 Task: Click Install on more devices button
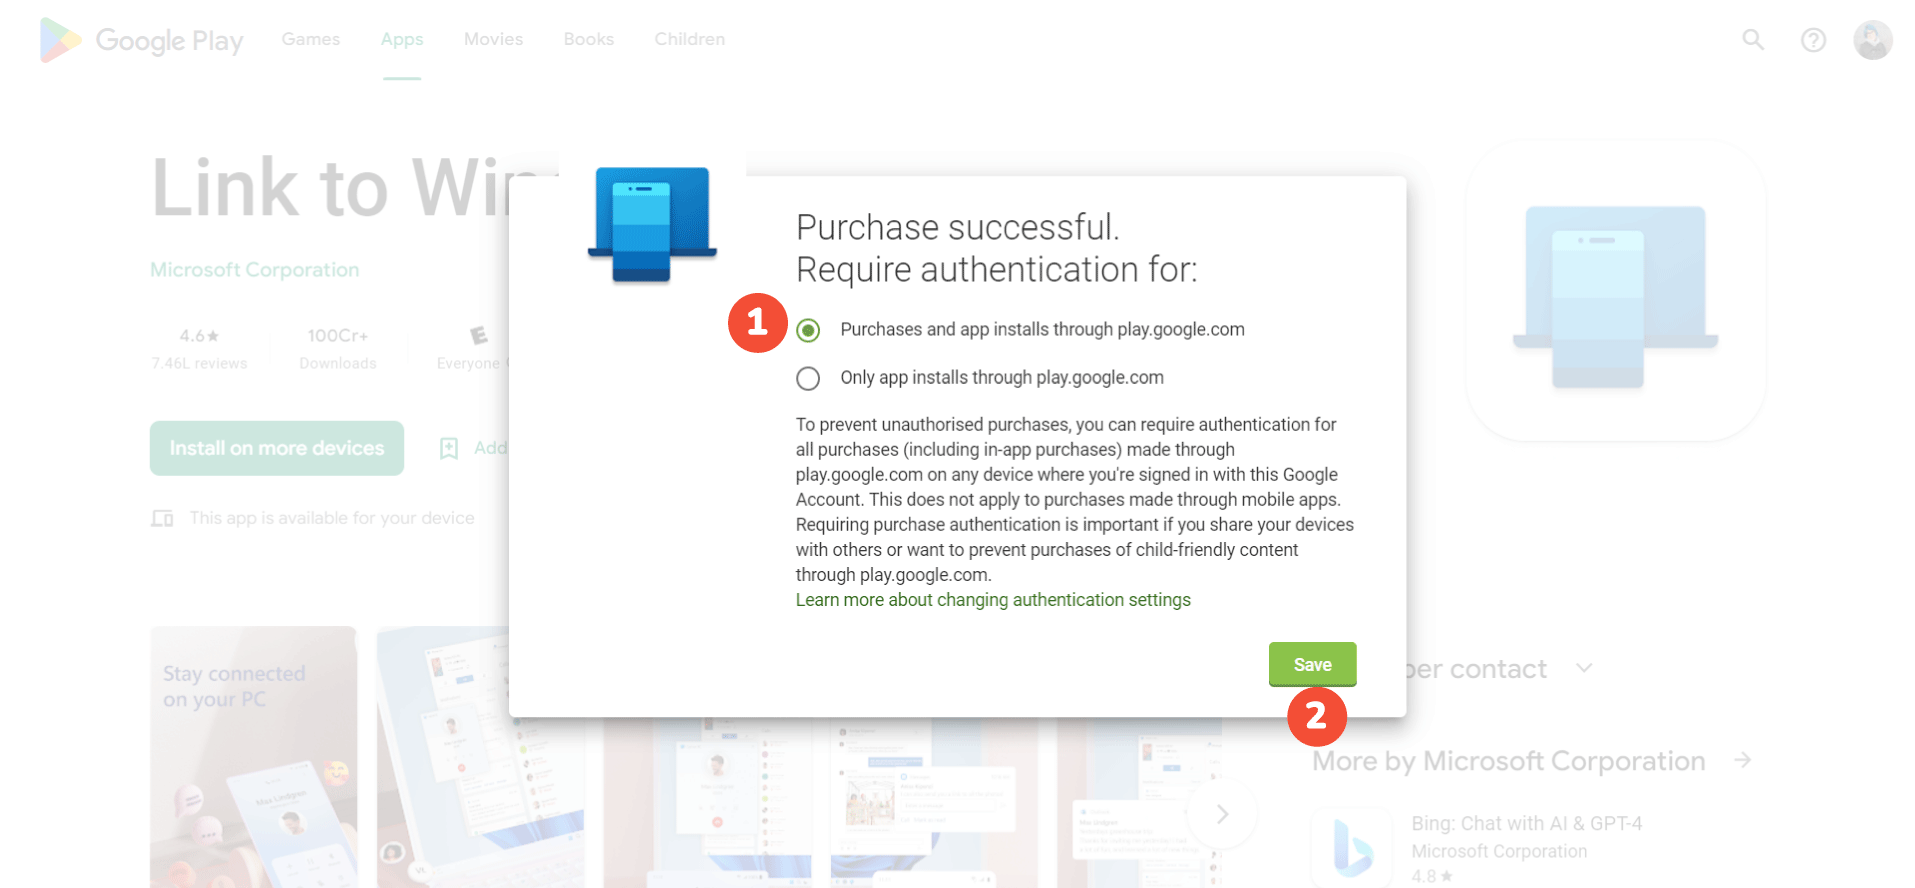(x=277, y=448)
